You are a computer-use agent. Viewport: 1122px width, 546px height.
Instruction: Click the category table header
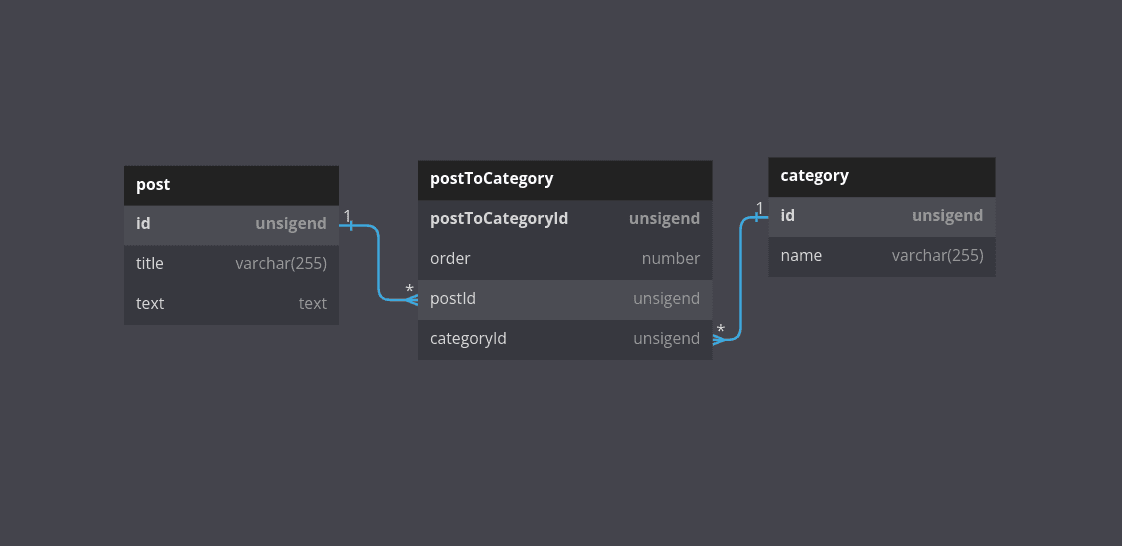[x=881, y=176]
